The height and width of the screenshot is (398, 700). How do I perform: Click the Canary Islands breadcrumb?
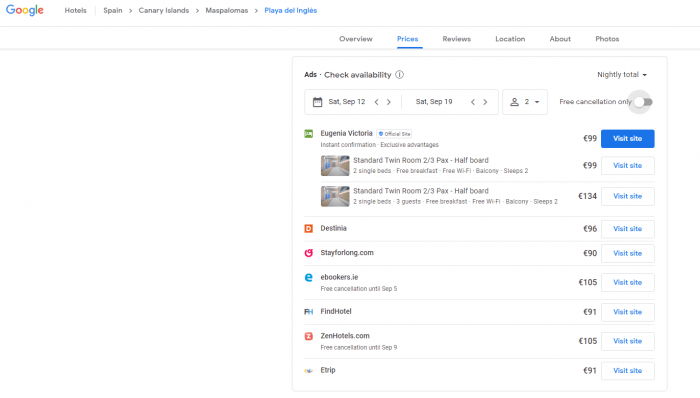(x=164, y=10)
